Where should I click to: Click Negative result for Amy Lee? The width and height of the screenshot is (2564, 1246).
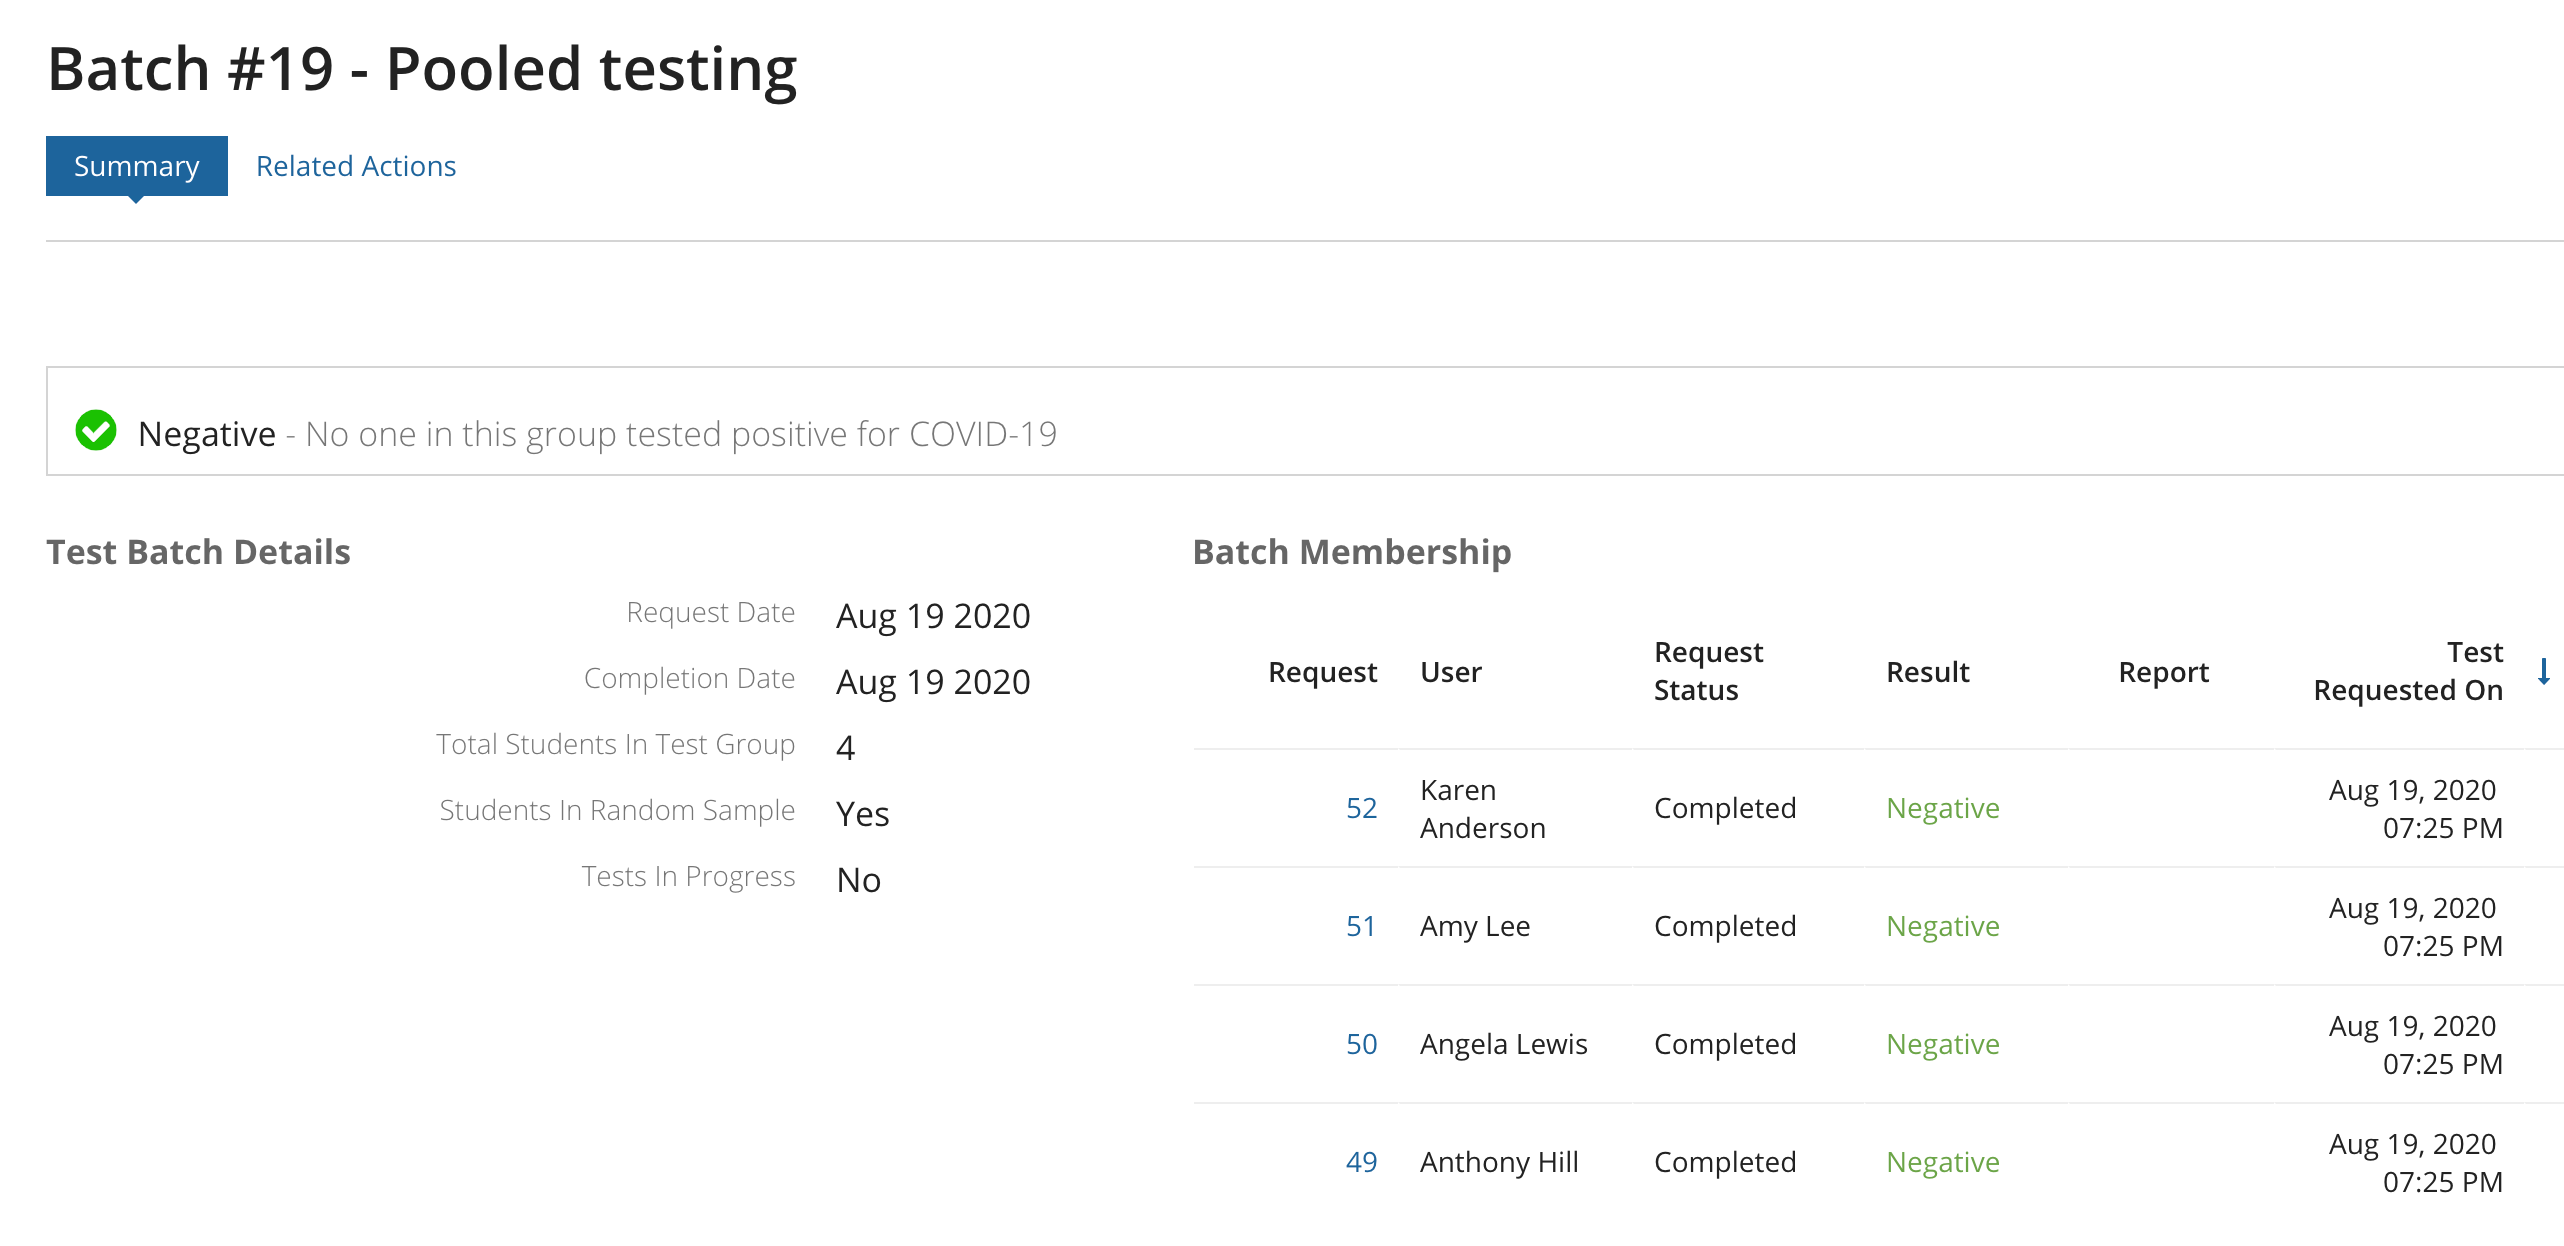tap(1943, 926)
